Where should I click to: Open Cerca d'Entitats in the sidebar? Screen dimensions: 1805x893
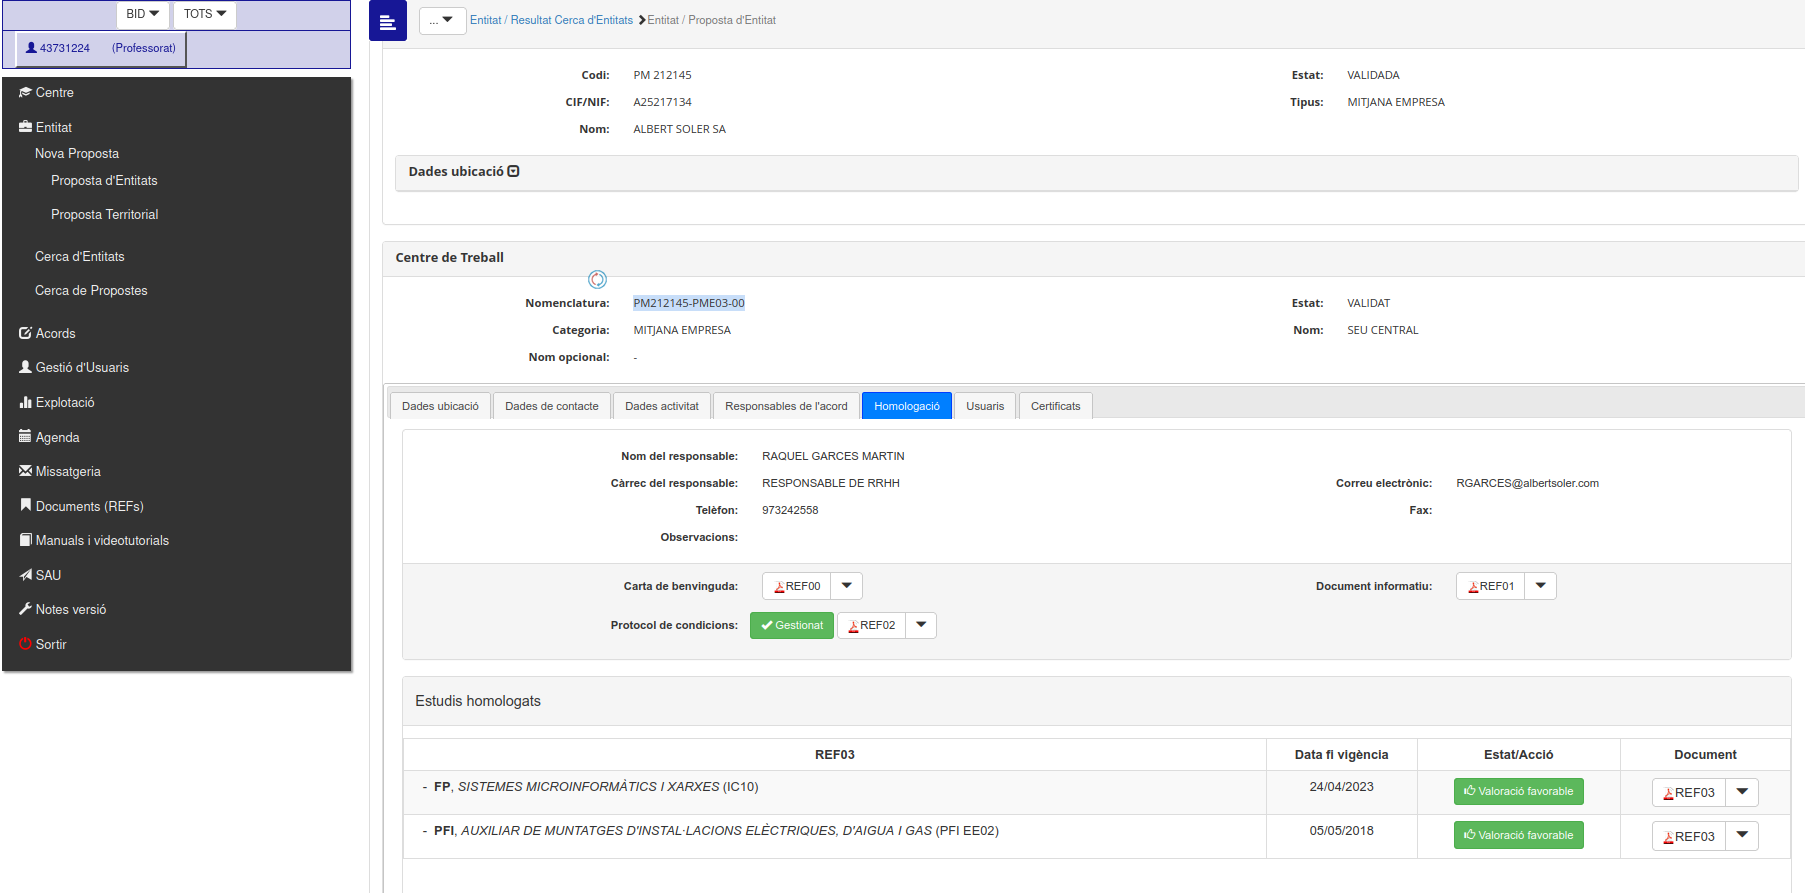tap(80, 256)
